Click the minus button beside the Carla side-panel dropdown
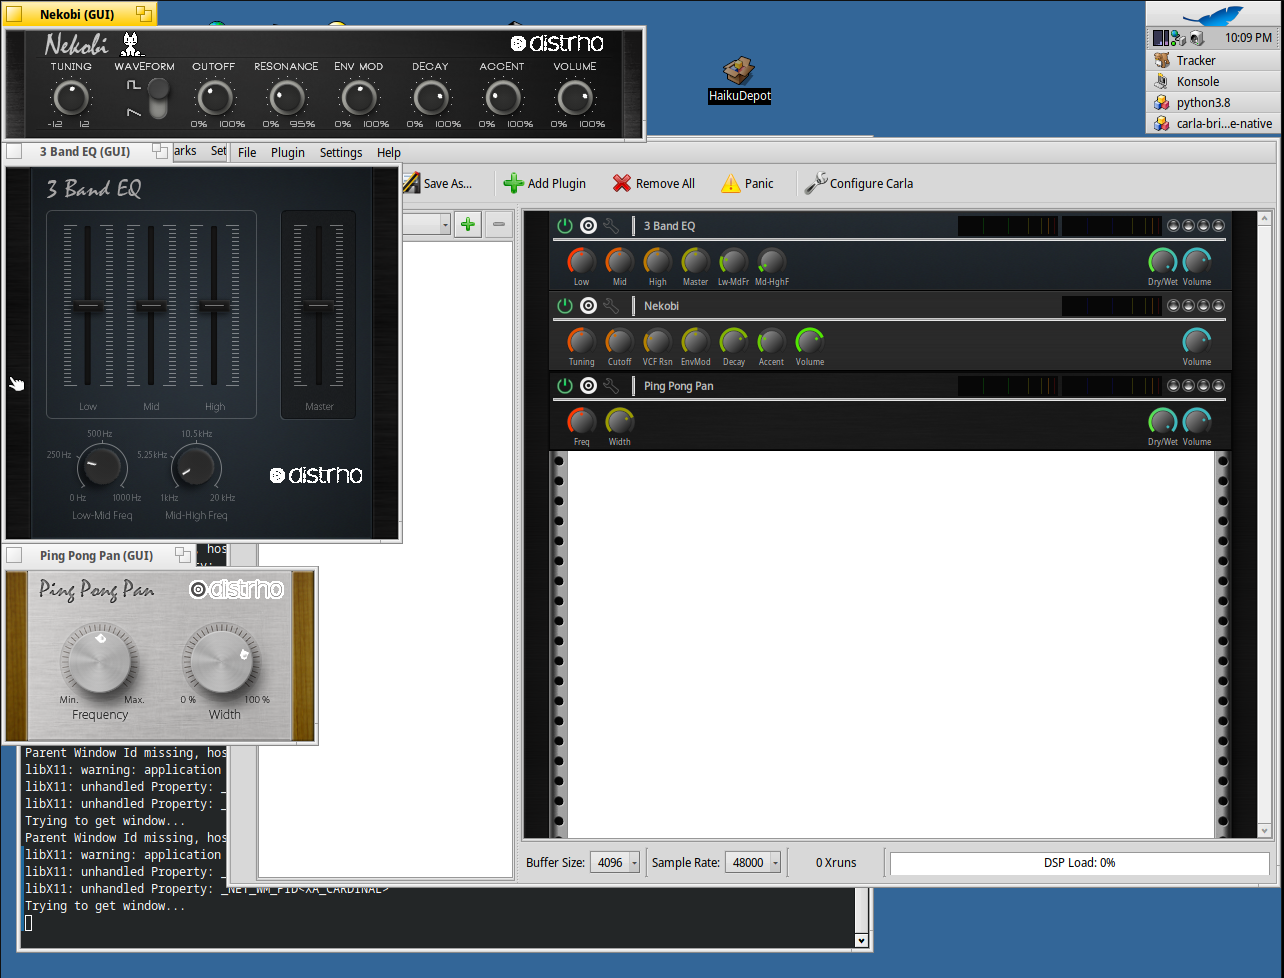Image resolution: width=1284 pixels, height=978 pixels. [499, 224]
